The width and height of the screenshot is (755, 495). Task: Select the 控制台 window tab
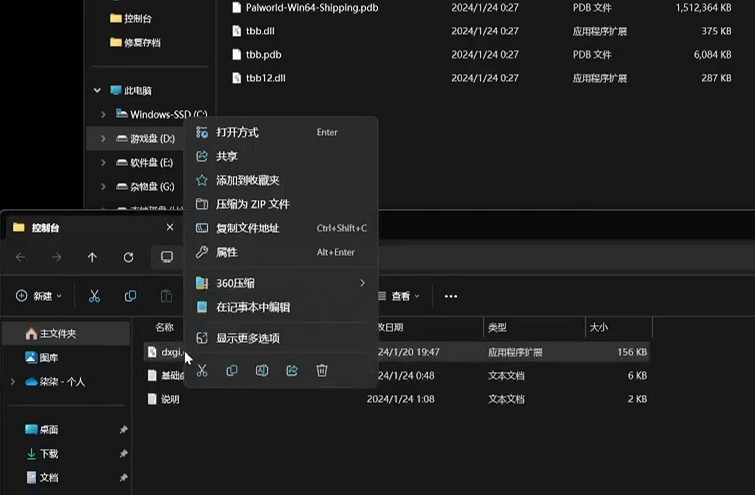click(94, 227)
